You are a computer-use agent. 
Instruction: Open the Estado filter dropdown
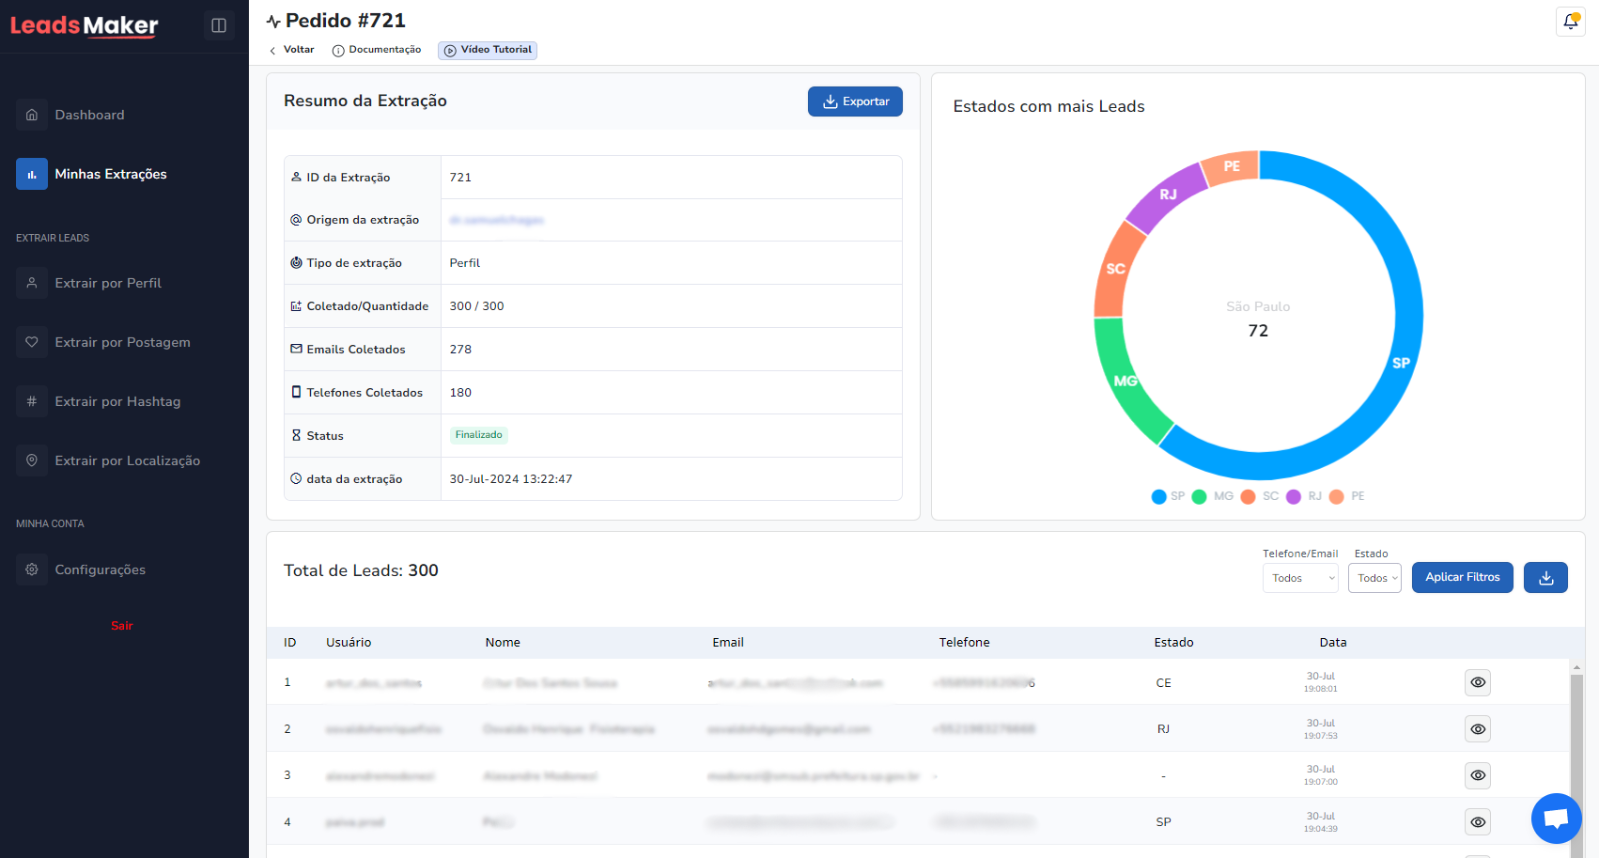click(x=1375, y=578)
